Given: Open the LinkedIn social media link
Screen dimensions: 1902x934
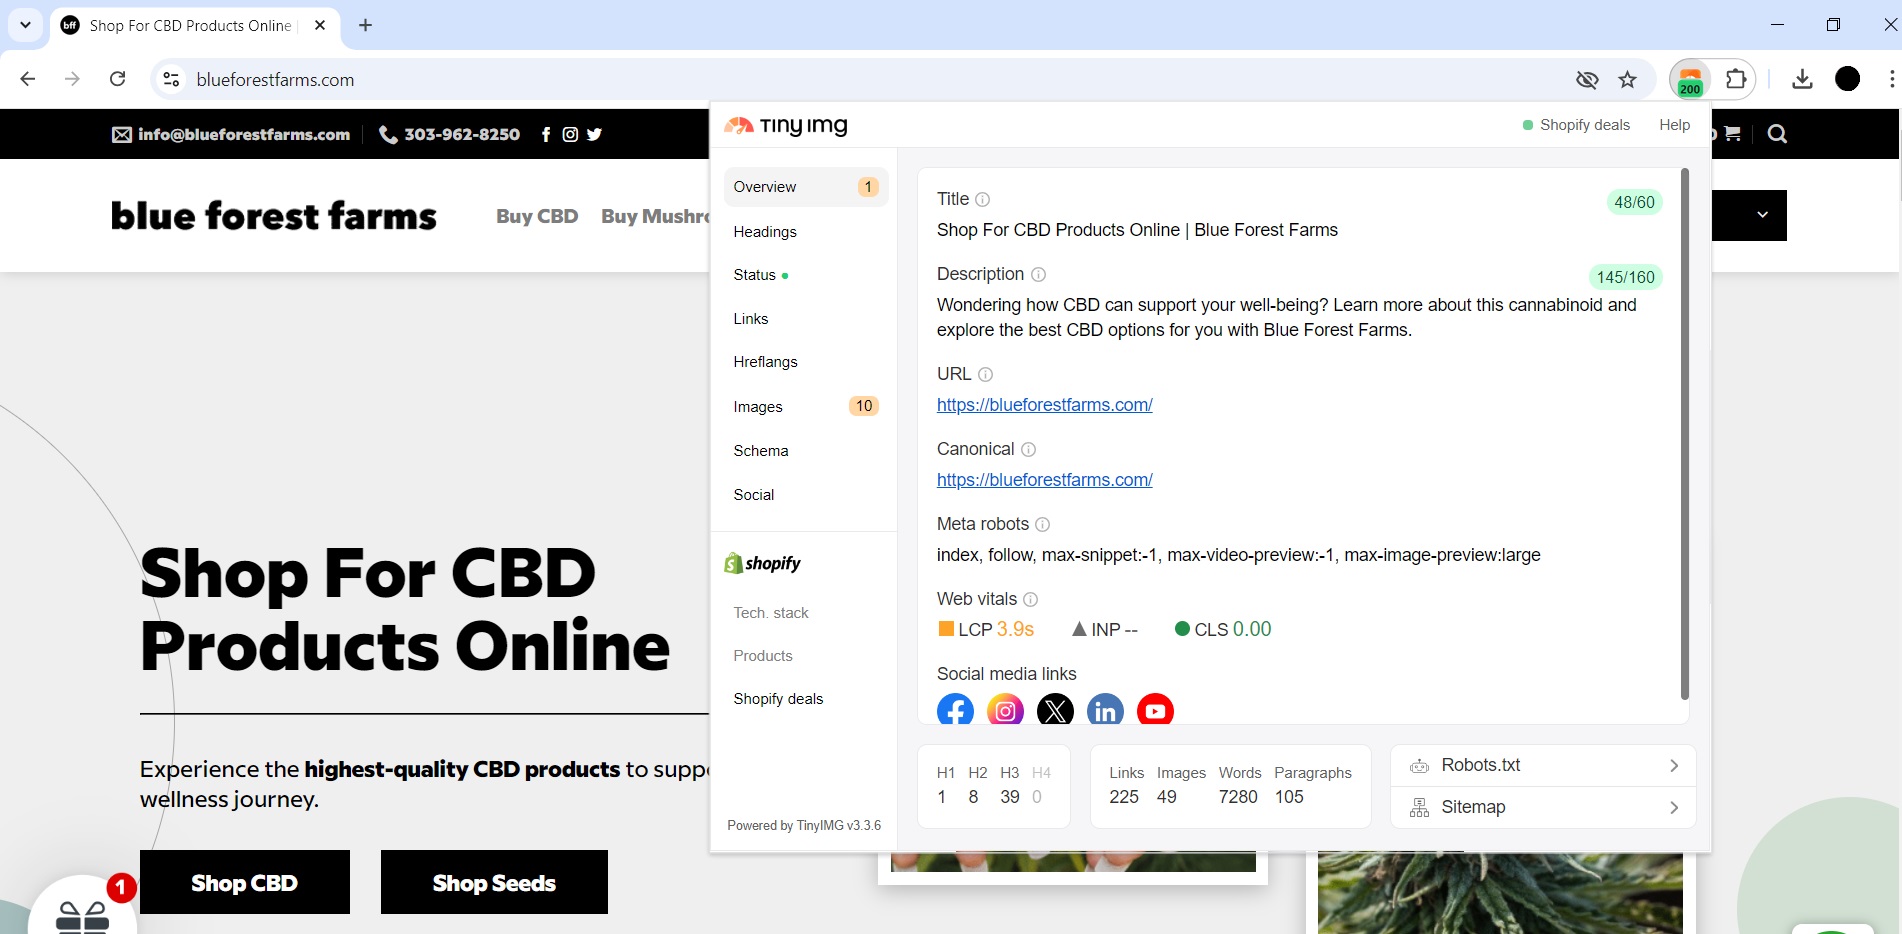Looking at the screenshot, I should pyautogui.click(x=1105, y=710).
